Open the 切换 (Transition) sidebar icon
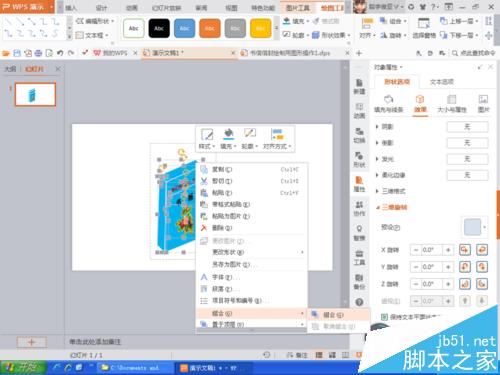This screenshot has height=375, width=500. [x=359, y=135]
